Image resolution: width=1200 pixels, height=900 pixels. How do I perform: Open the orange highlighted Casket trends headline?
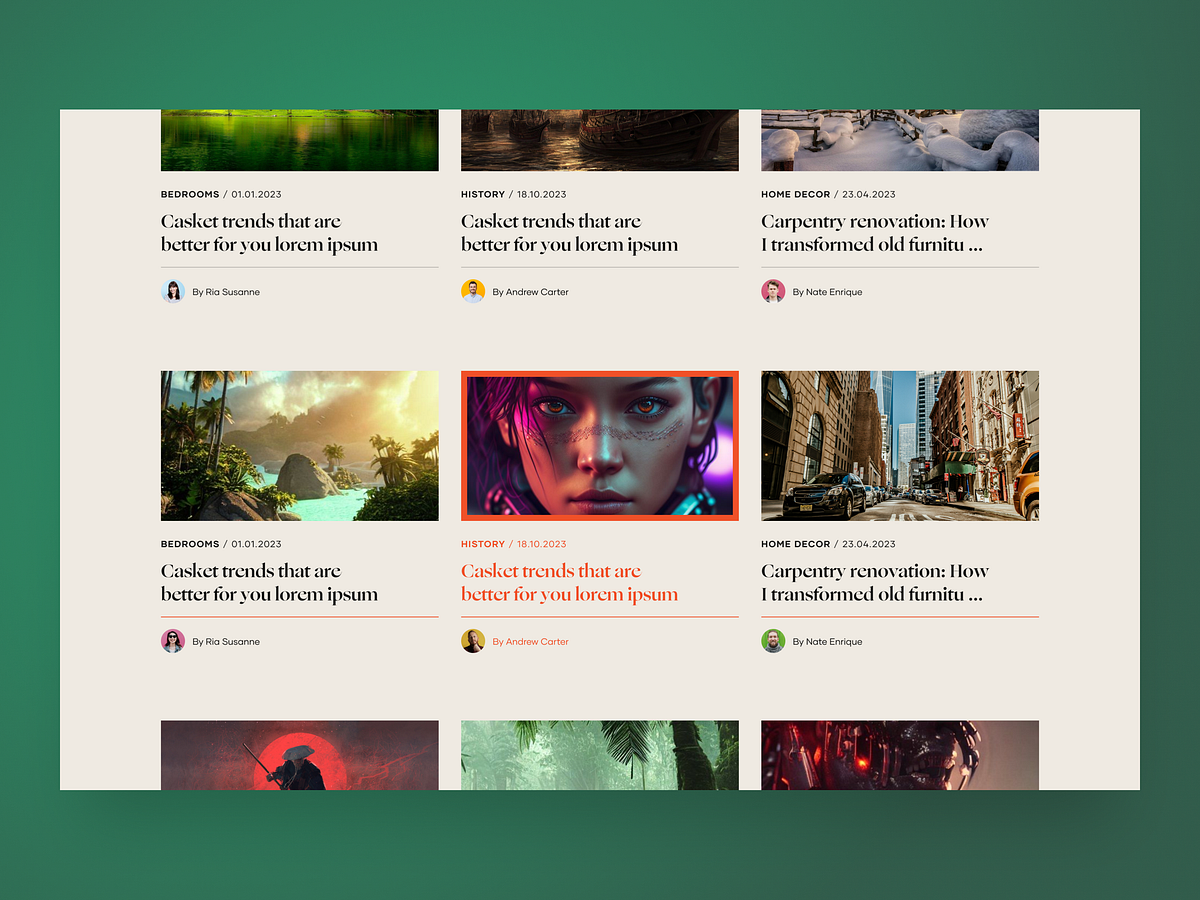pos(570,583)
